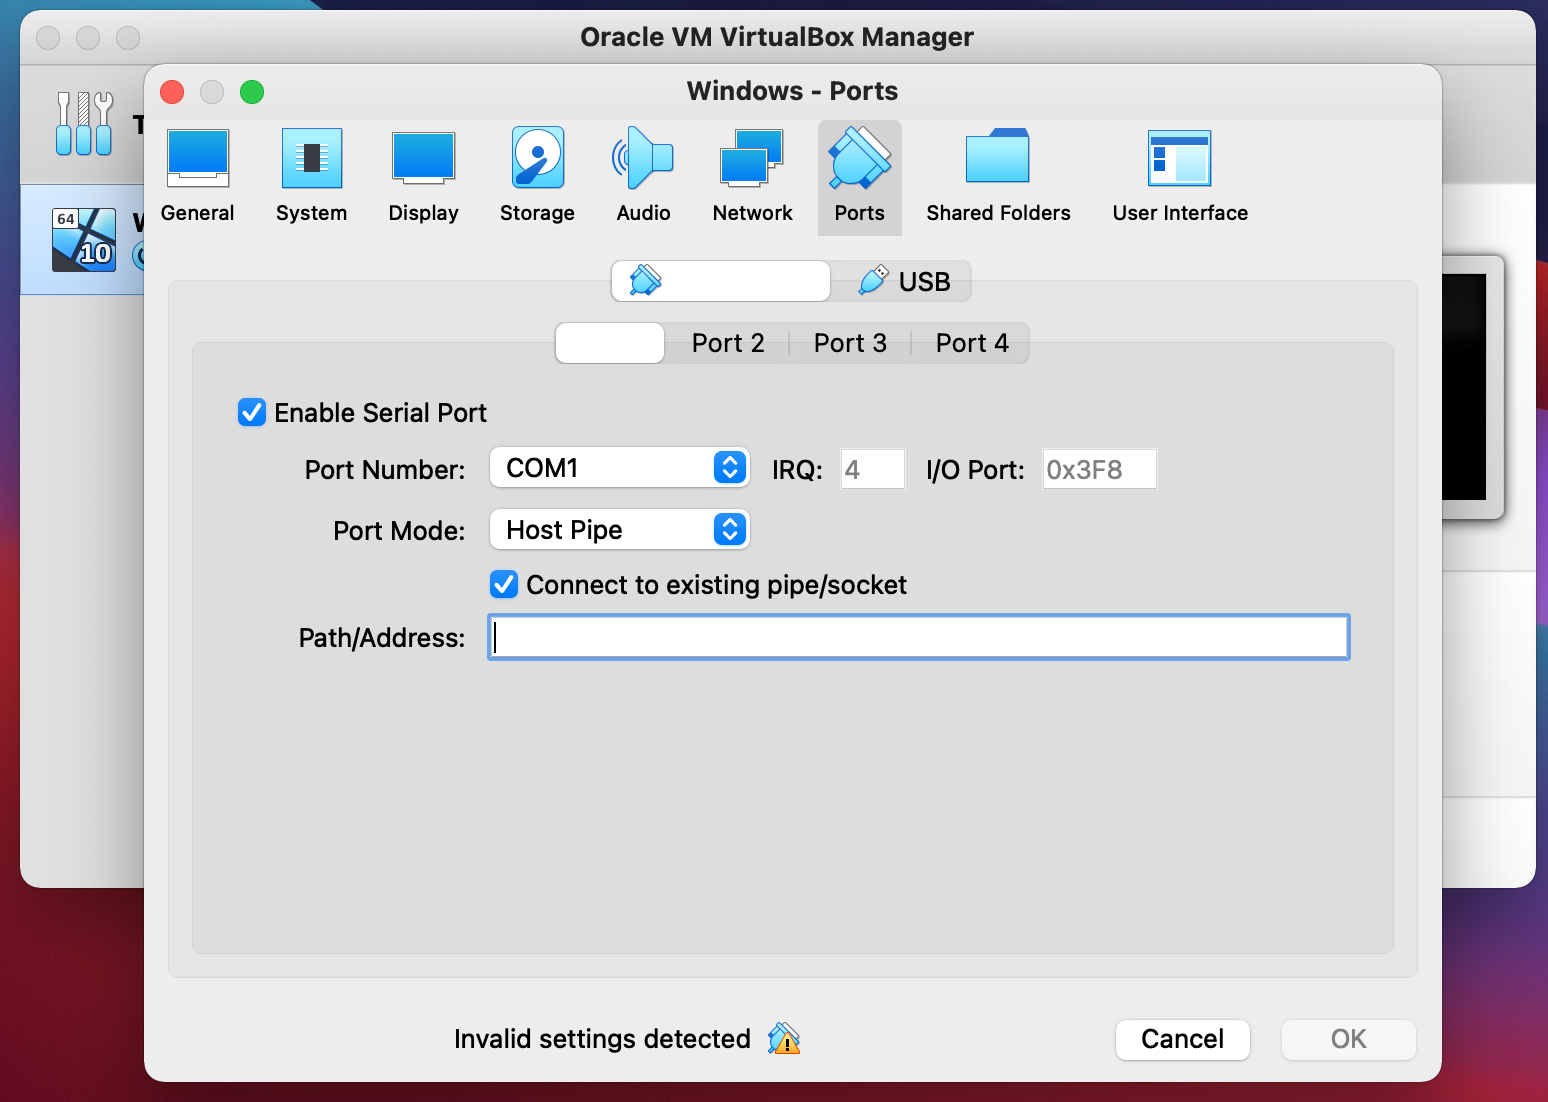Image resolution: width=1548 pixels, height=1102 pixels.
Task: Switch to the Port 4 tab
Action: click(972, 343)
